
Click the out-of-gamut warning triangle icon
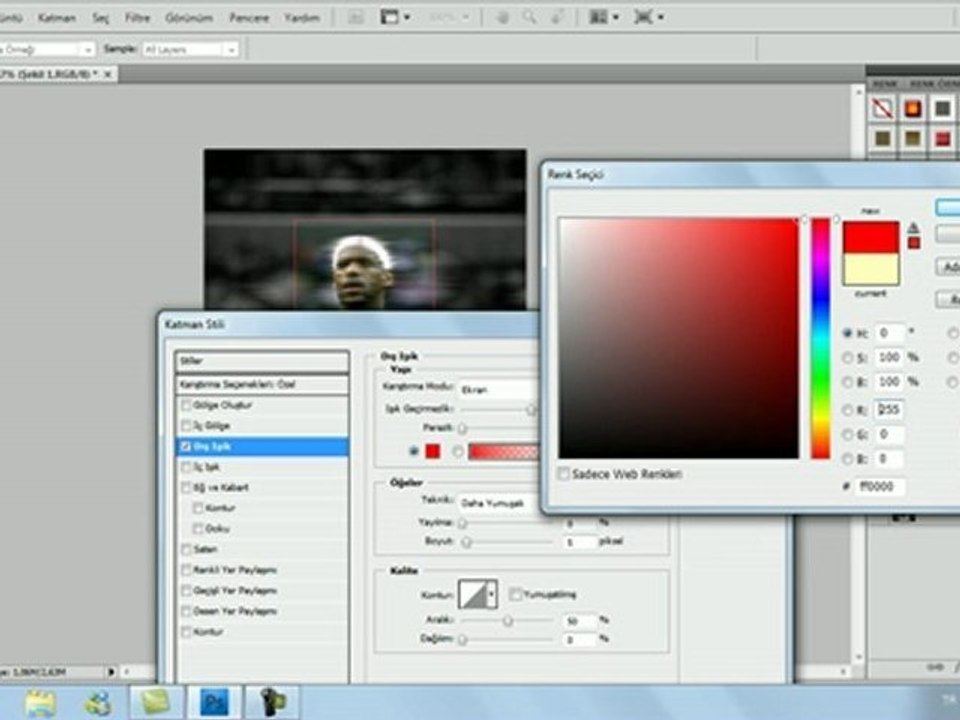pos(913,228)
